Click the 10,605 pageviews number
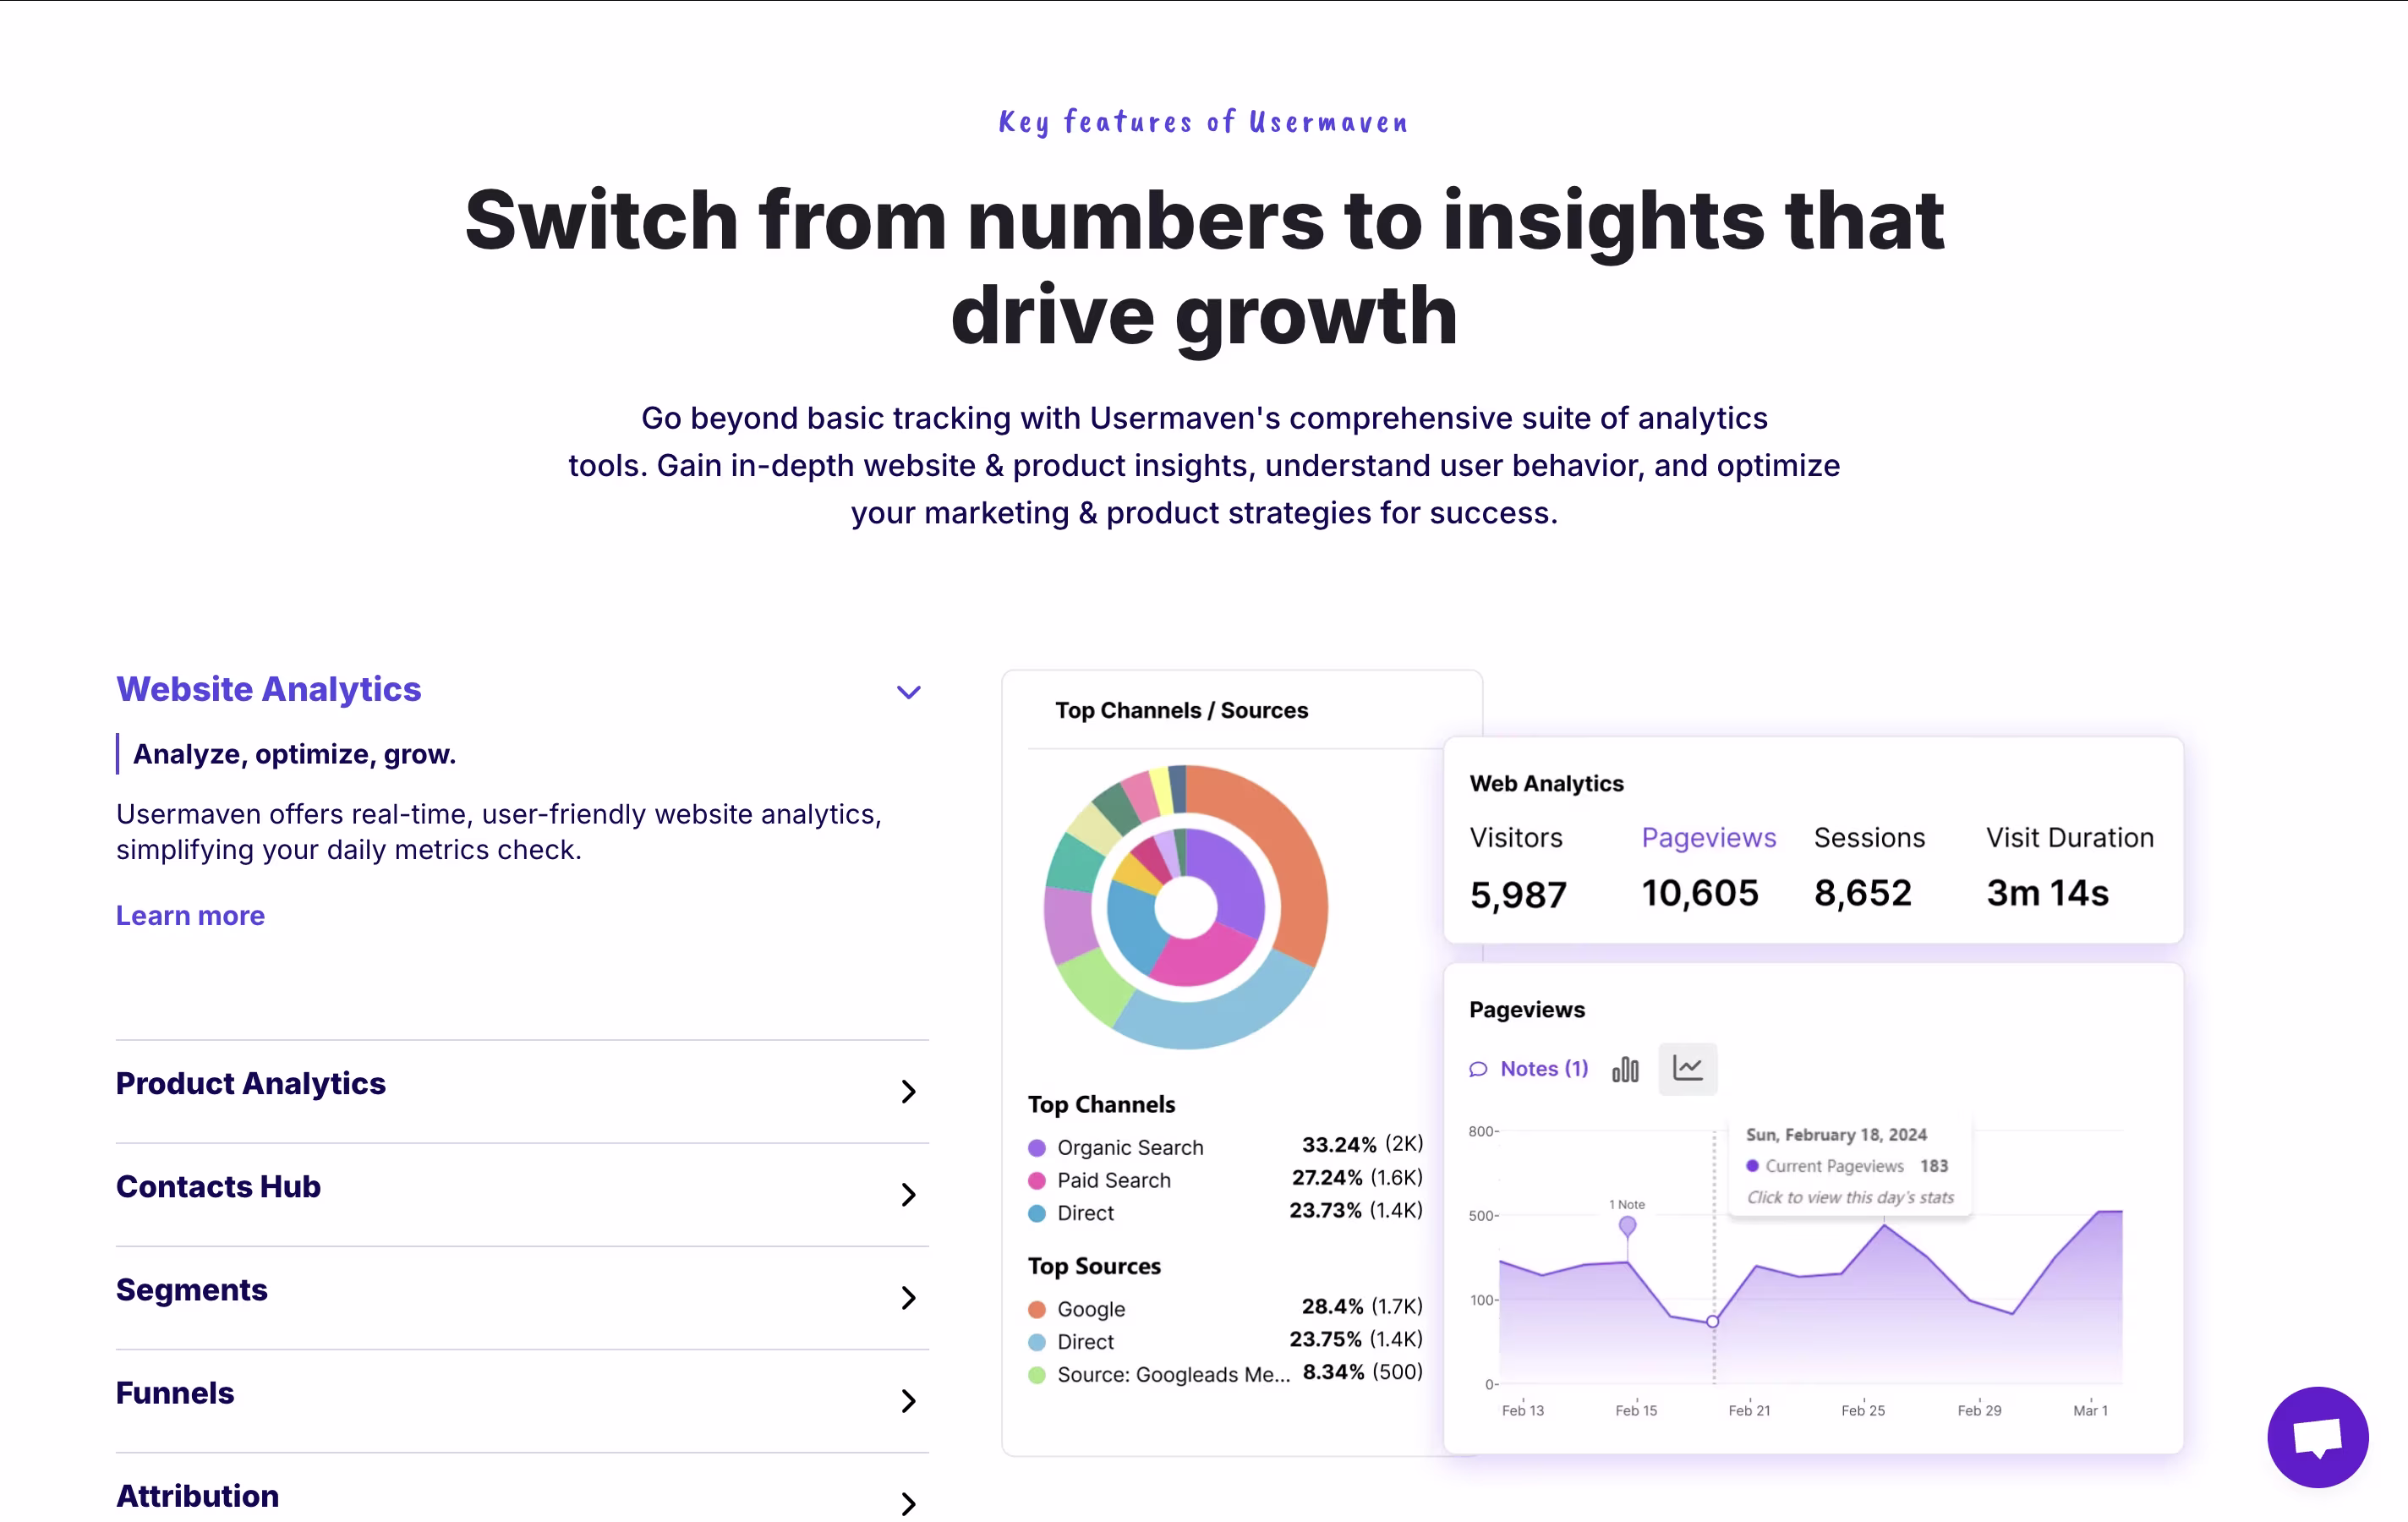Screen dimensions: 2408x1522 (x=1700, y=893)
